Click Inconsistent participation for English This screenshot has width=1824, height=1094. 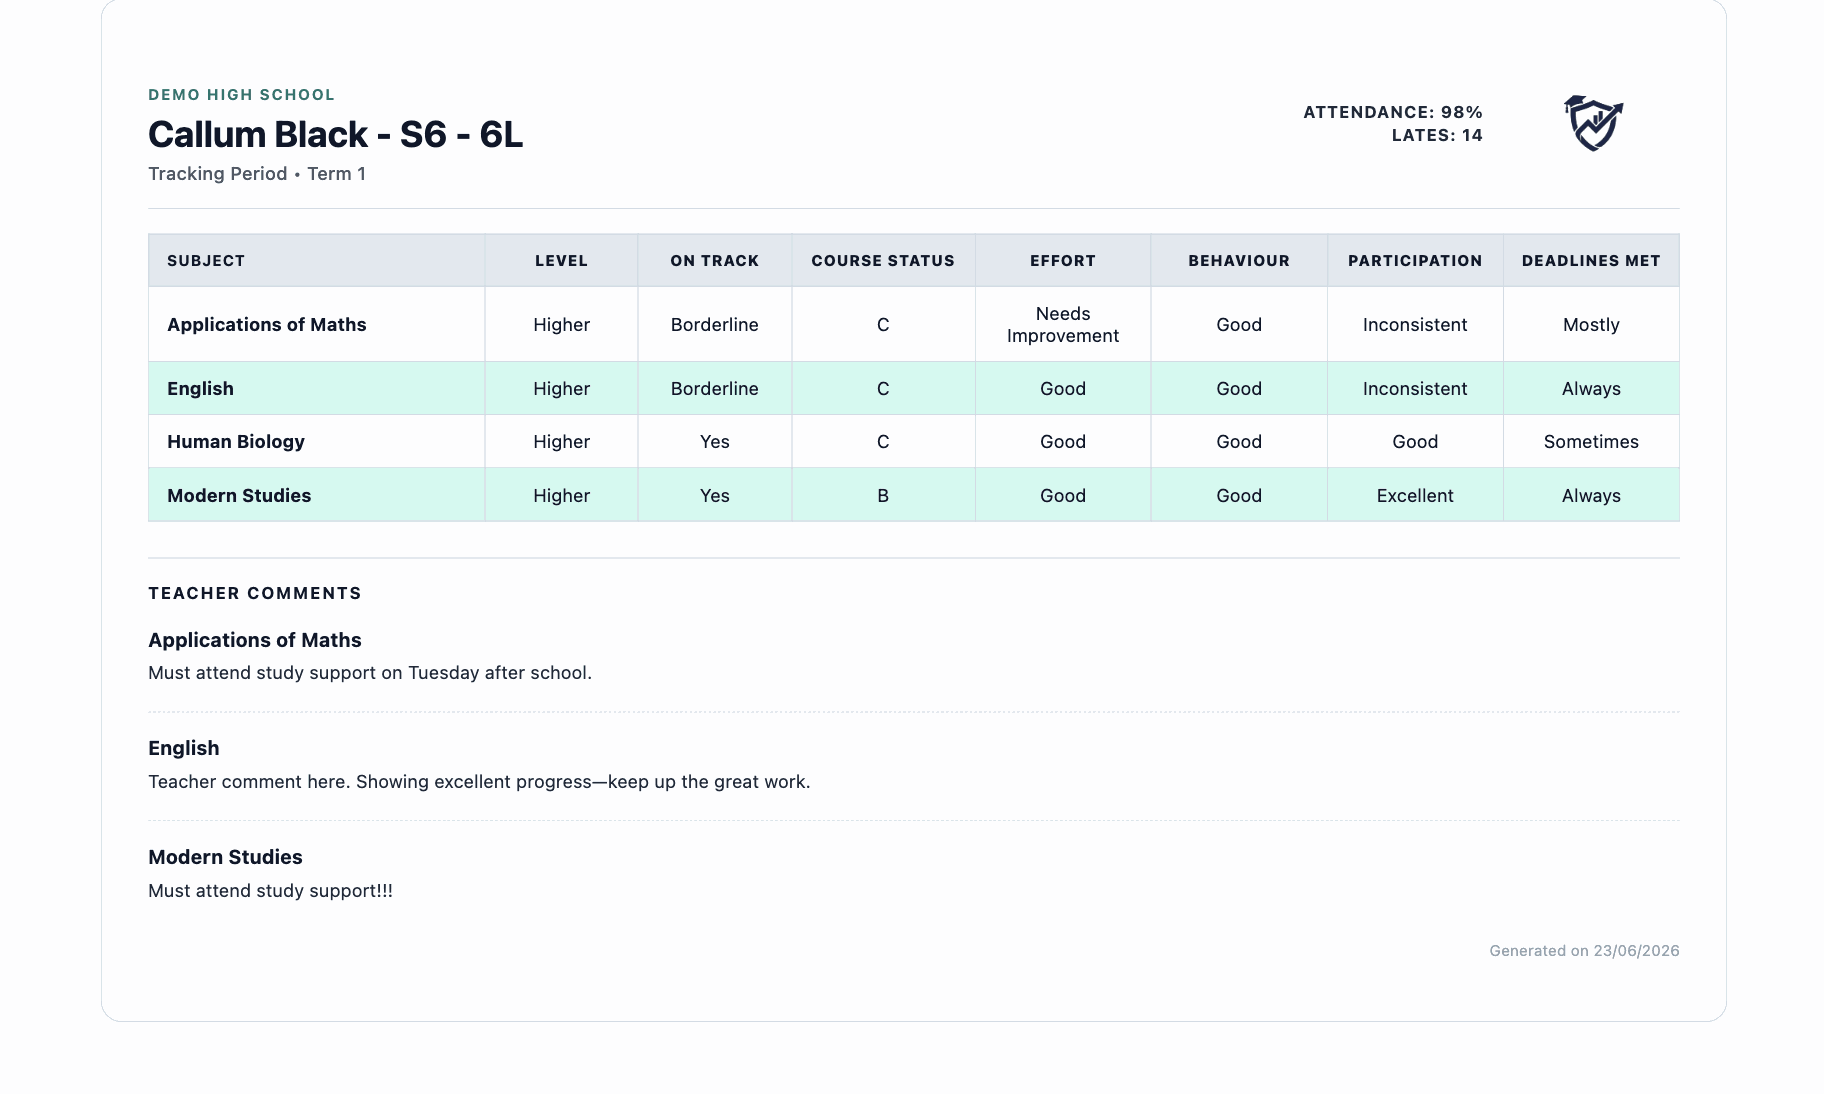pos(1415,389)
